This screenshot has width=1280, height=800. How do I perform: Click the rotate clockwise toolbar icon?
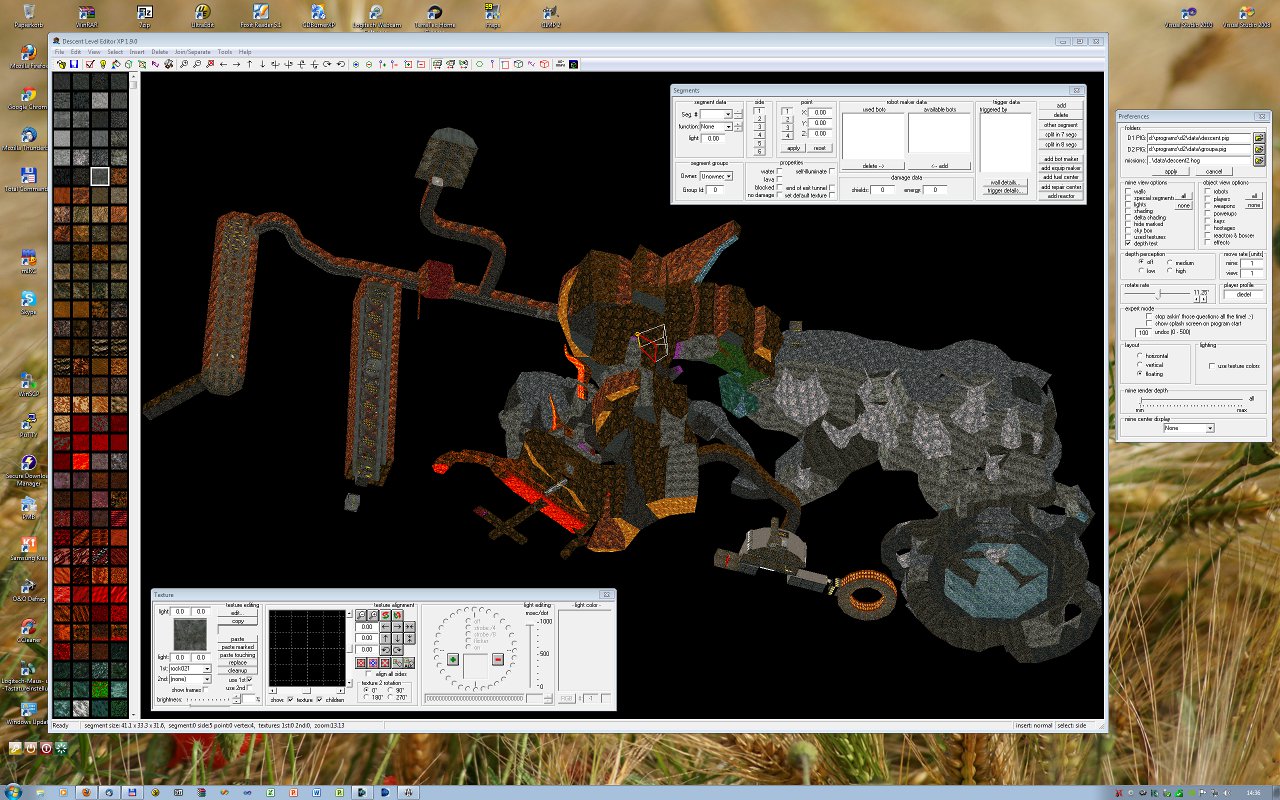coord(327,64)
